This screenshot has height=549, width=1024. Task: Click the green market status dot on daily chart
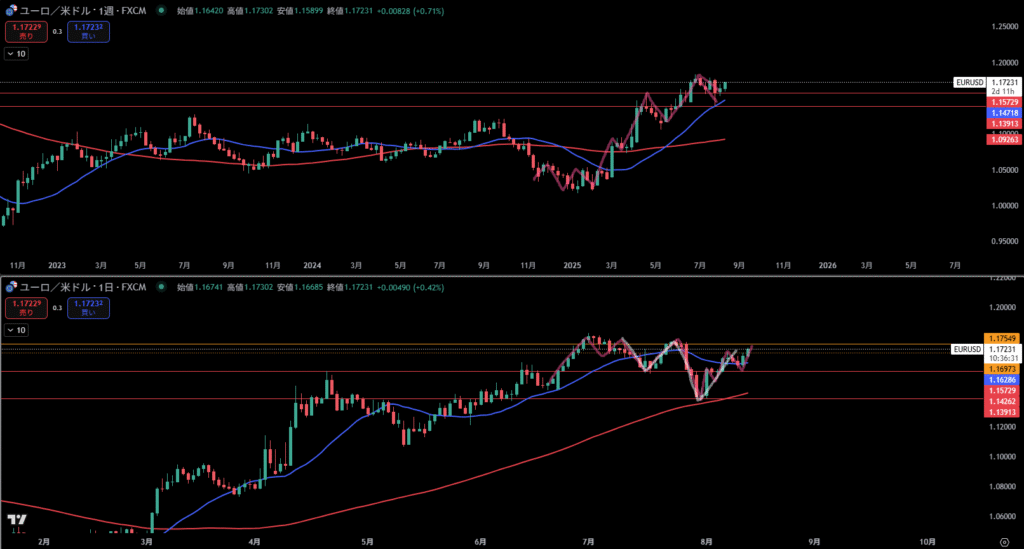coord(161,287)
